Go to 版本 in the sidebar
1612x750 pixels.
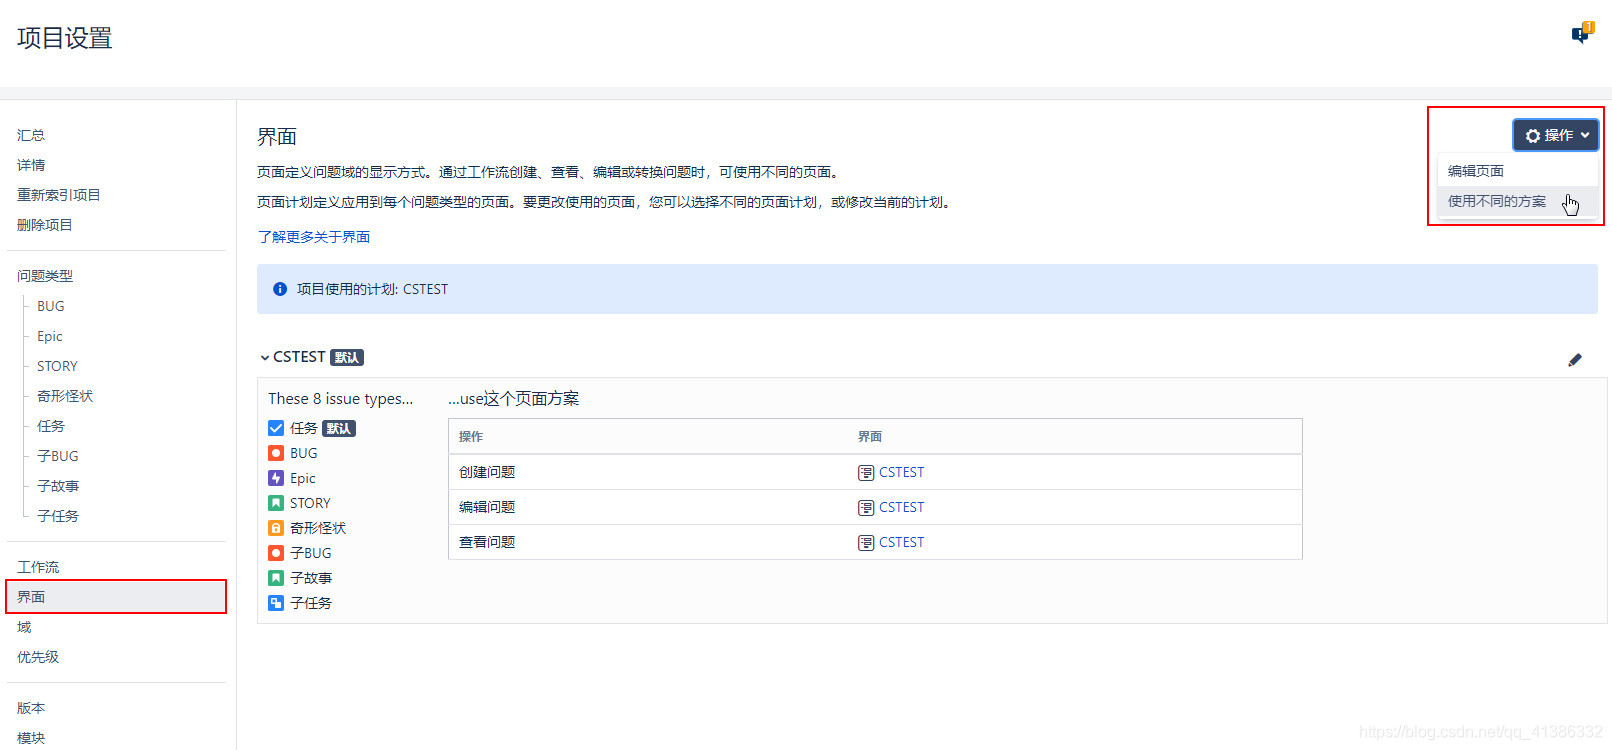pyautogui.click(x=31, y=708)
